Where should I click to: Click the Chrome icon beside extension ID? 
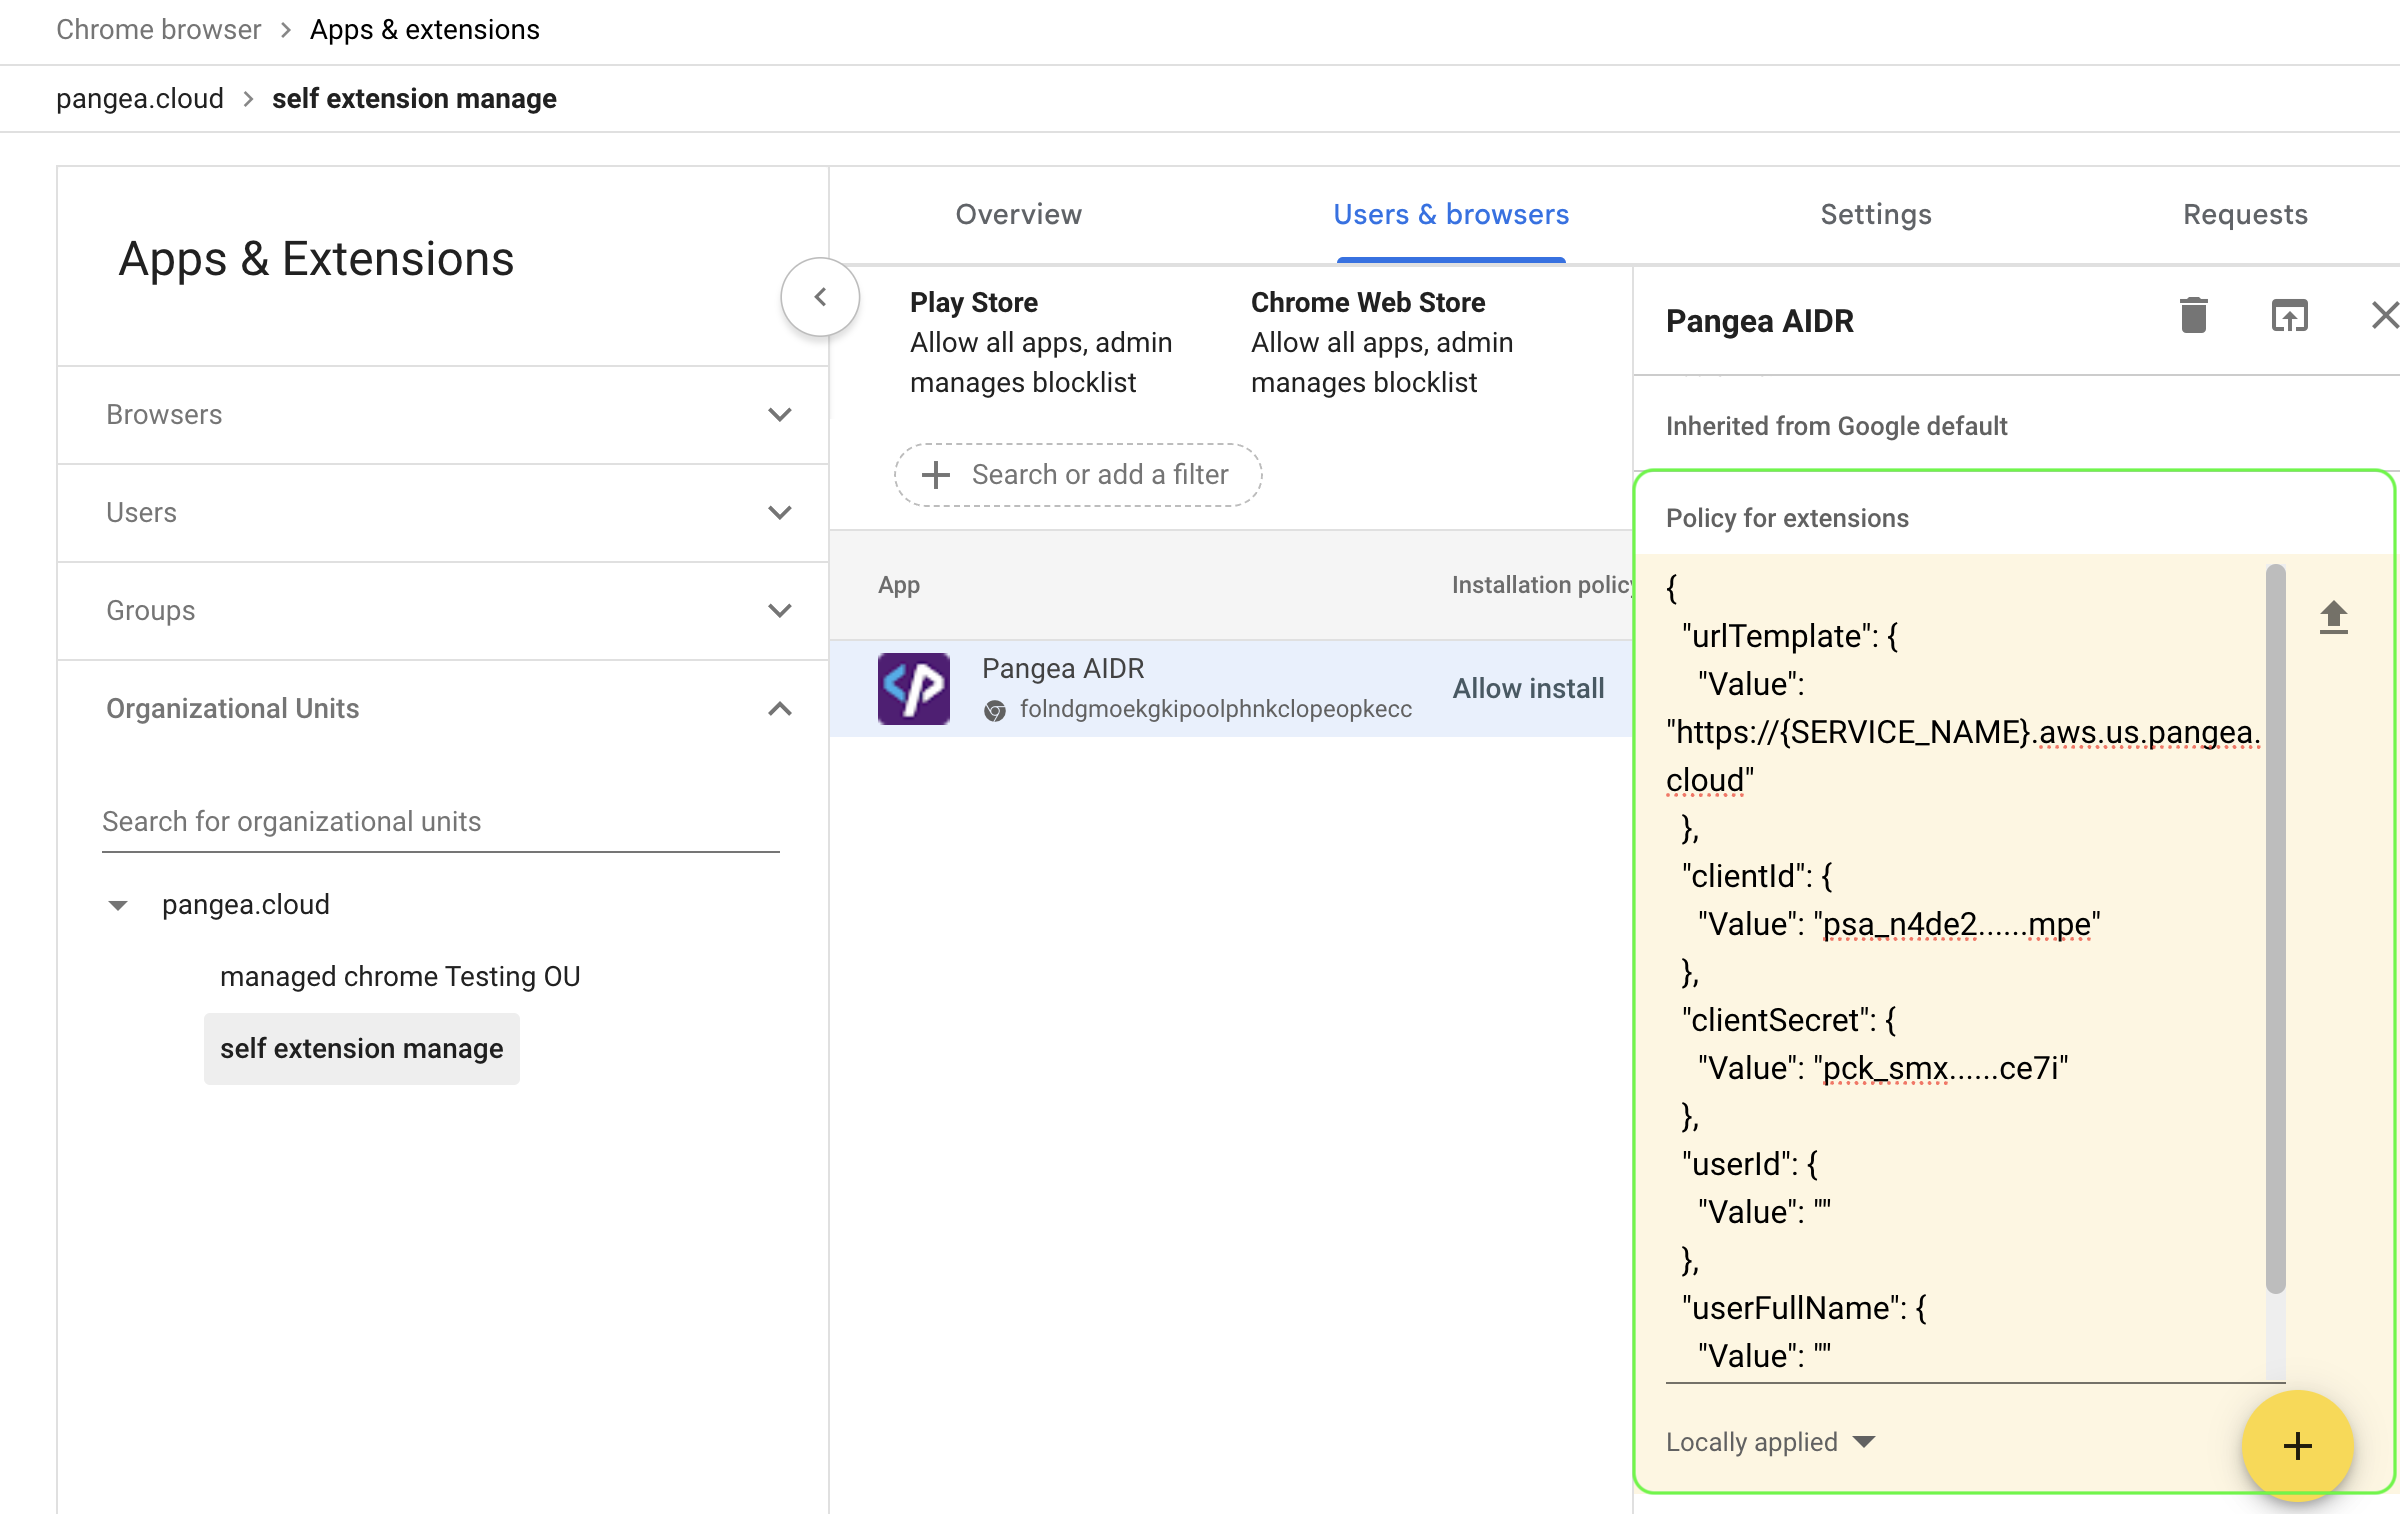[x=994, y=710]
